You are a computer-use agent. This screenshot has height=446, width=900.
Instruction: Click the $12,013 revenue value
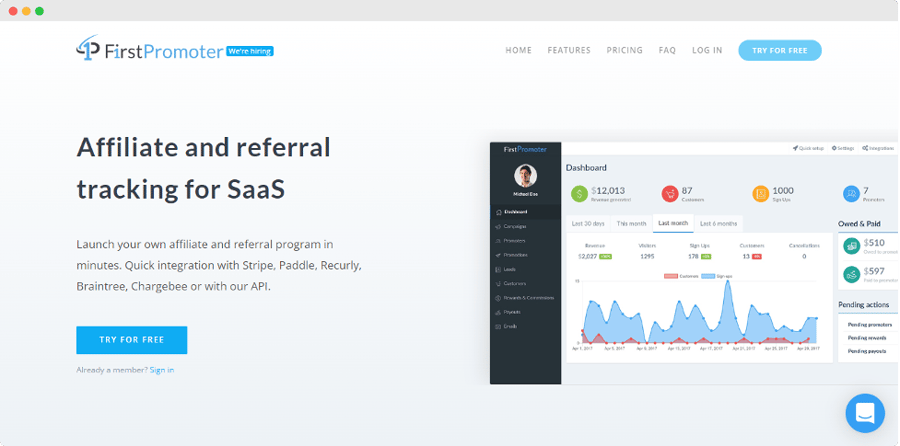[x=608, y=191]
